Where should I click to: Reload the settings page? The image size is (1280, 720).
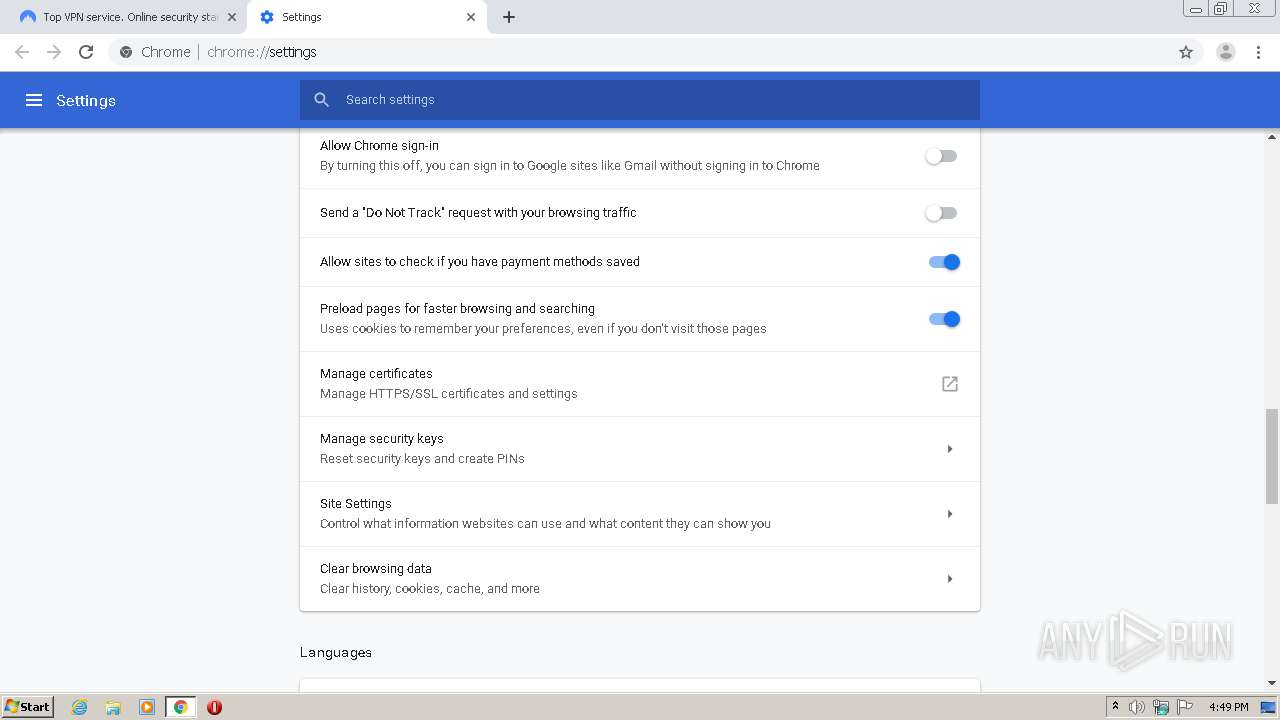(86, 52)
